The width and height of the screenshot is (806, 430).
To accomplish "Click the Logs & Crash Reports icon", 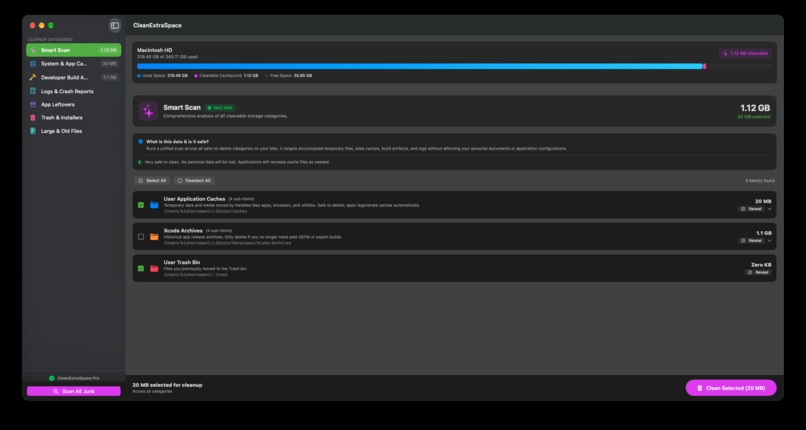I will [x=33, y=91].
